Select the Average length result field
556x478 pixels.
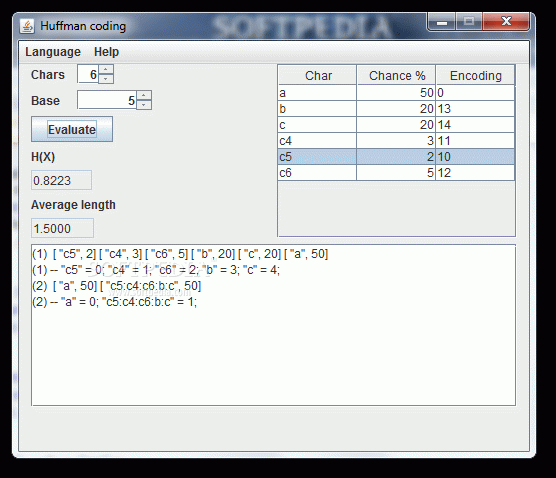(62, 228)
